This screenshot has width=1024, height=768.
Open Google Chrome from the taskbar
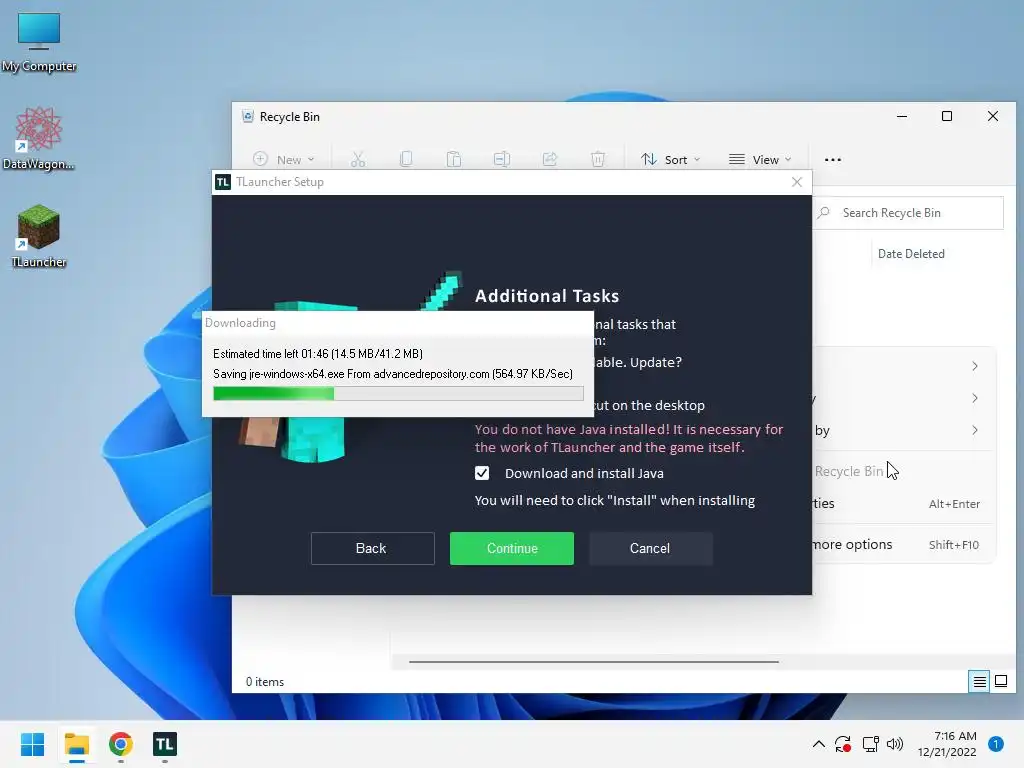tap(121, 744)
